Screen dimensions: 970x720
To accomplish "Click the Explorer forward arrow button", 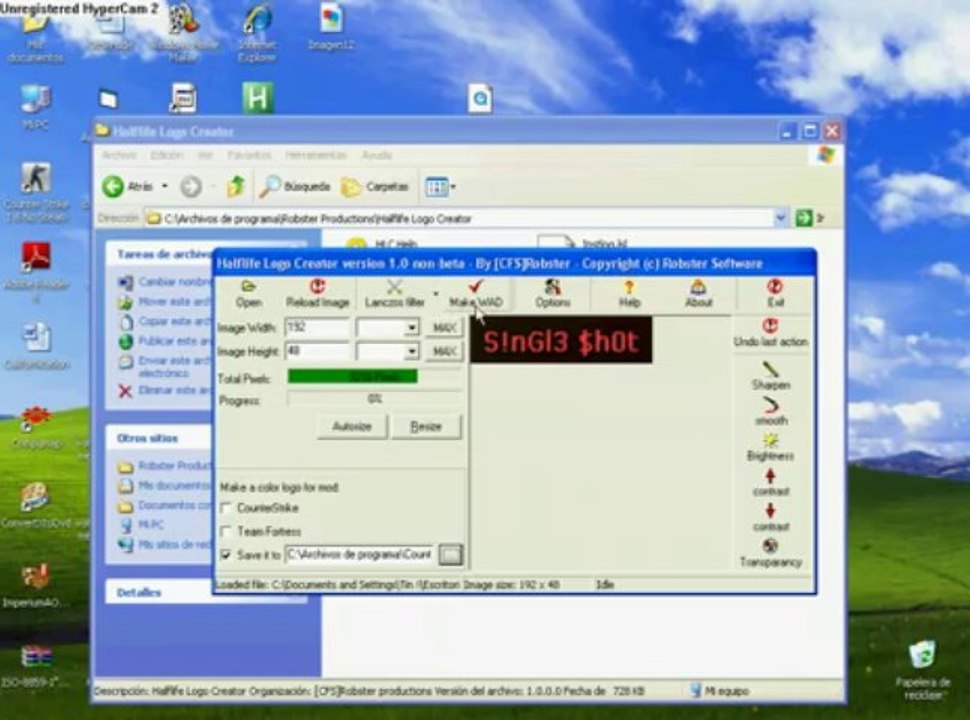I will coord(191,186).
